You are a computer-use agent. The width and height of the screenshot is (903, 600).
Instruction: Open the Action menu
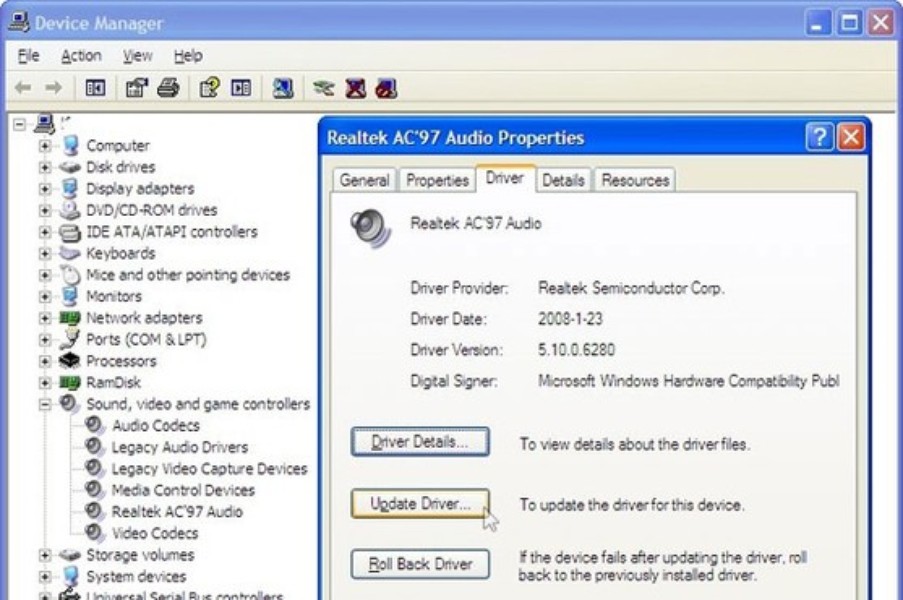(x=81, y=56)
